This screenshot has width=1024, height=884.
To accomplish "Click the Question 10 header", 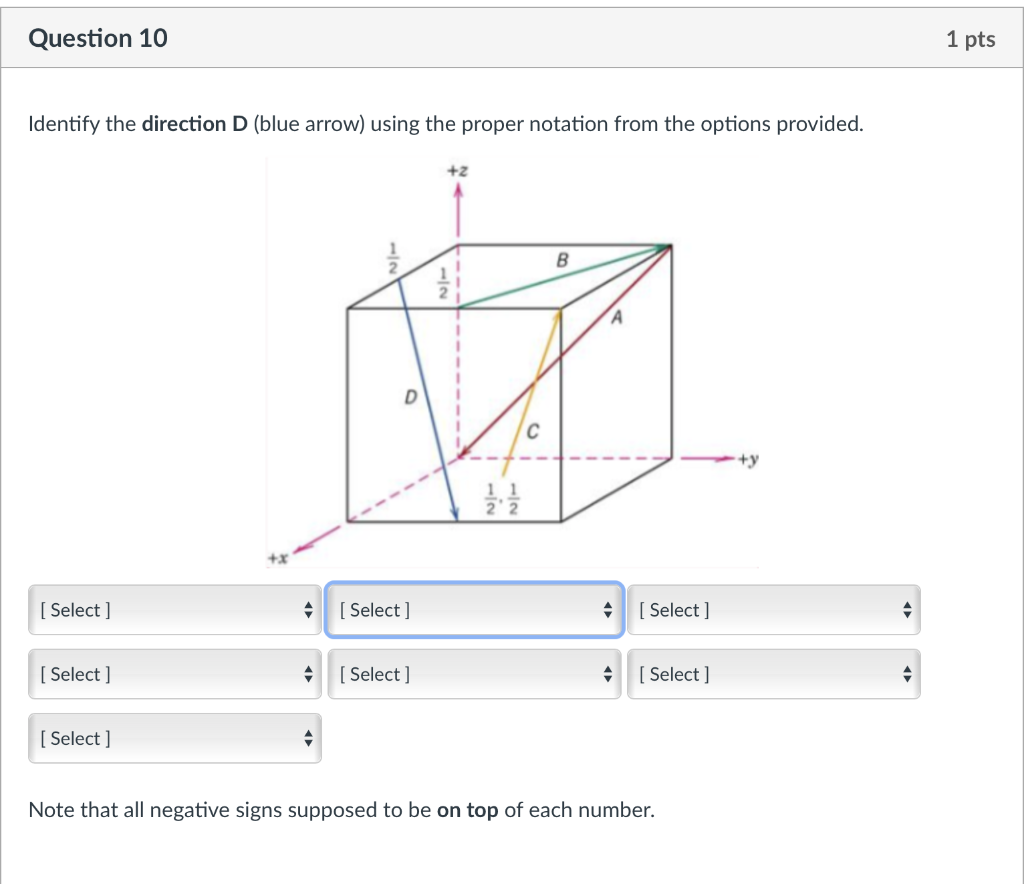I will coord(98,38).
